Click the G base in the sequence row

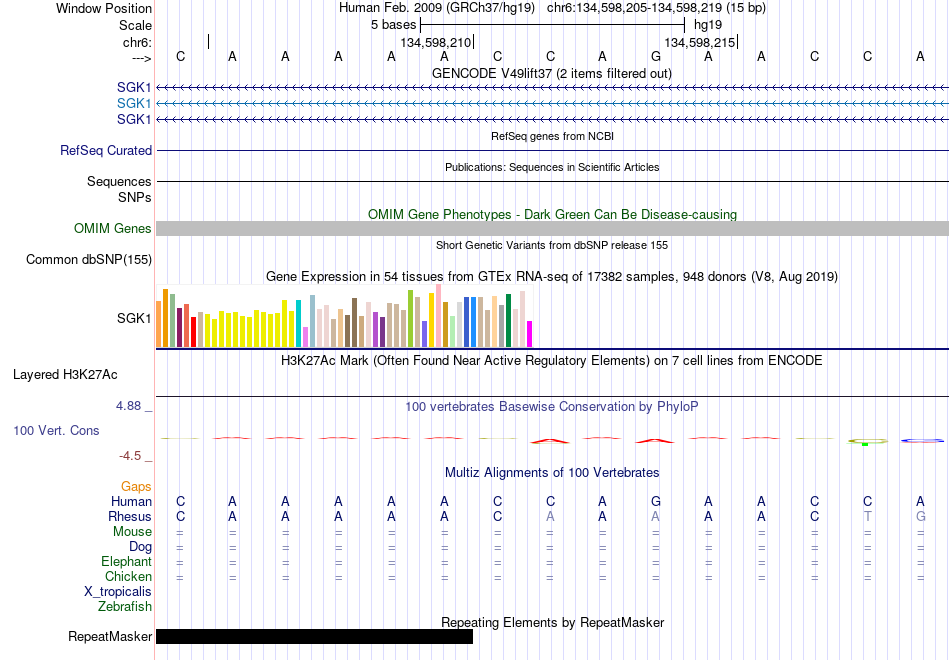pos(656,56)
